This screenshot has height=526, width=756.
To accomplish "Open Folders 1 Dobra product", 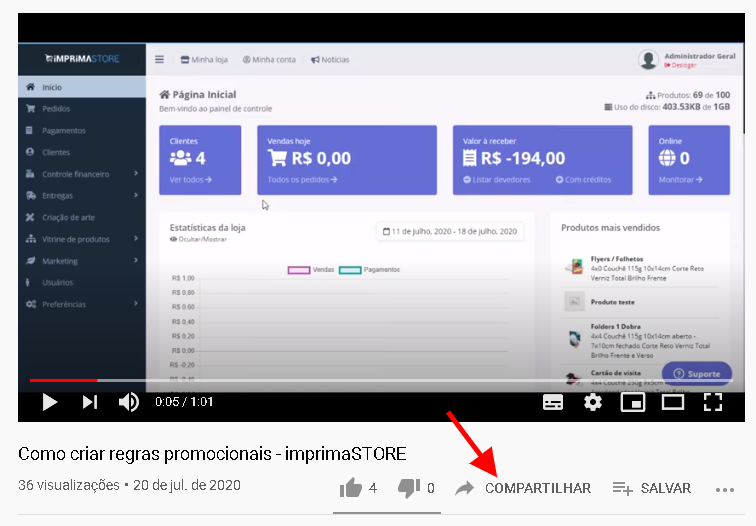I will [x=616, y=326].
